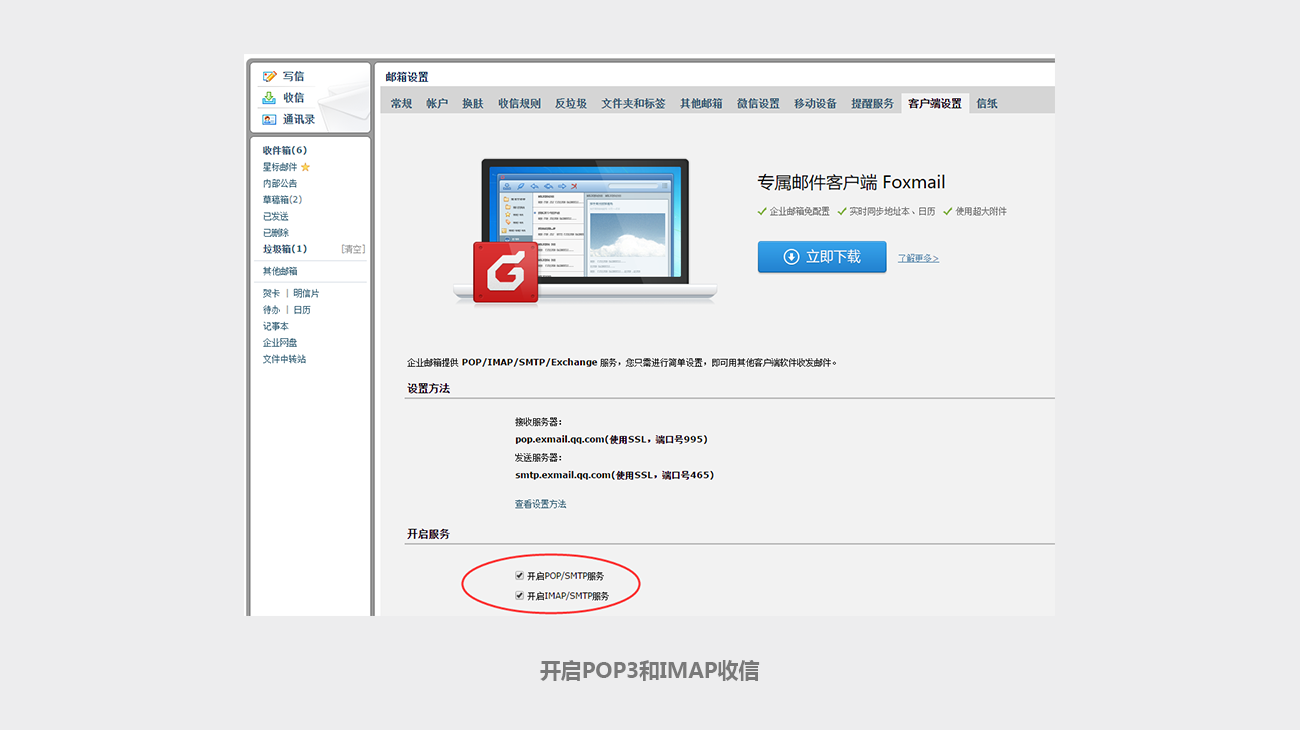This screenshot has height=730, width=1300.
Task: Open the 明信片 link
Action: click(x=306, y=293)
